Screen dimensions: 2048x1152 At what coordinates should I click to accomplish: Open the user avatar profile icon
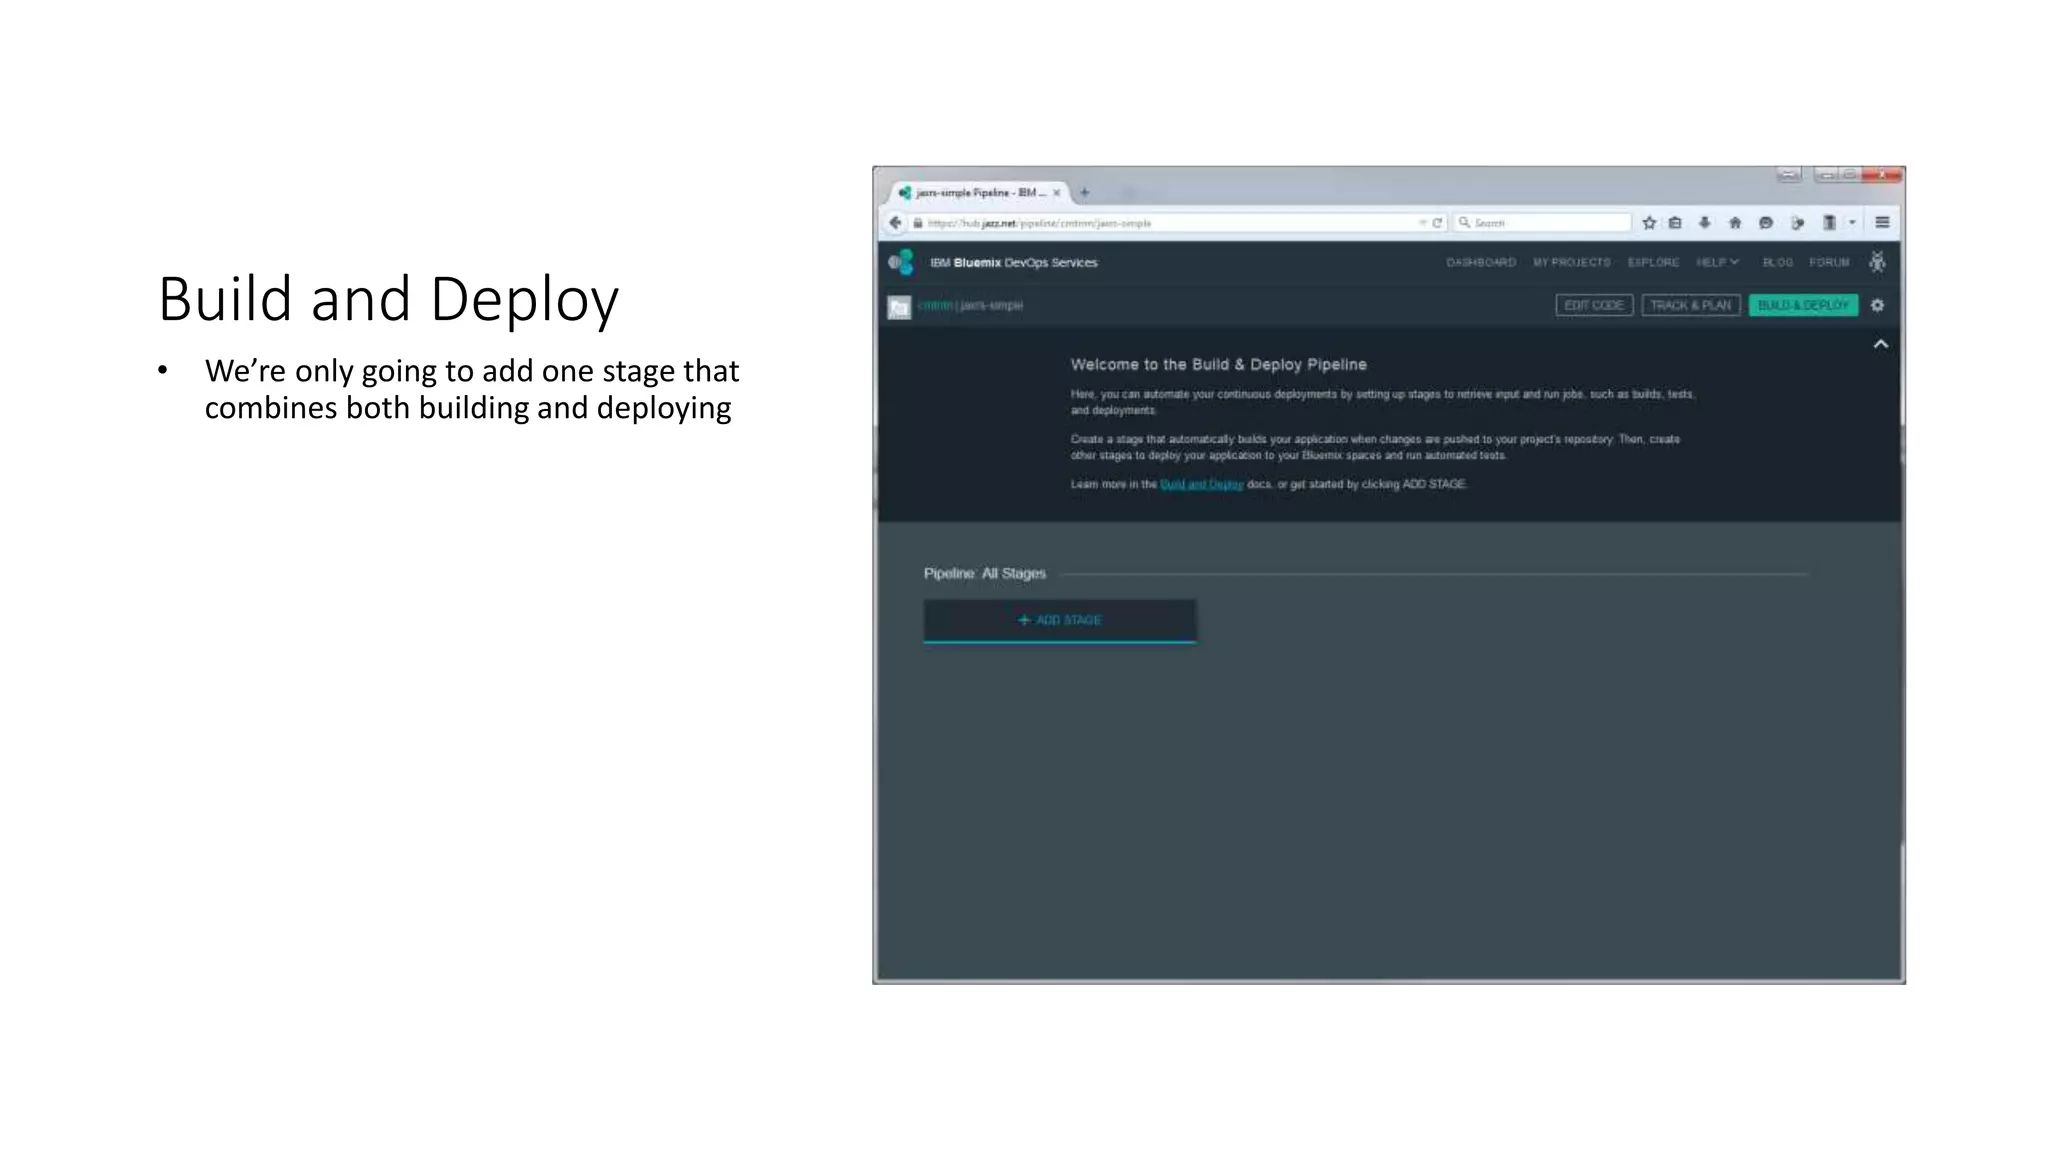tap(1877, 262)
